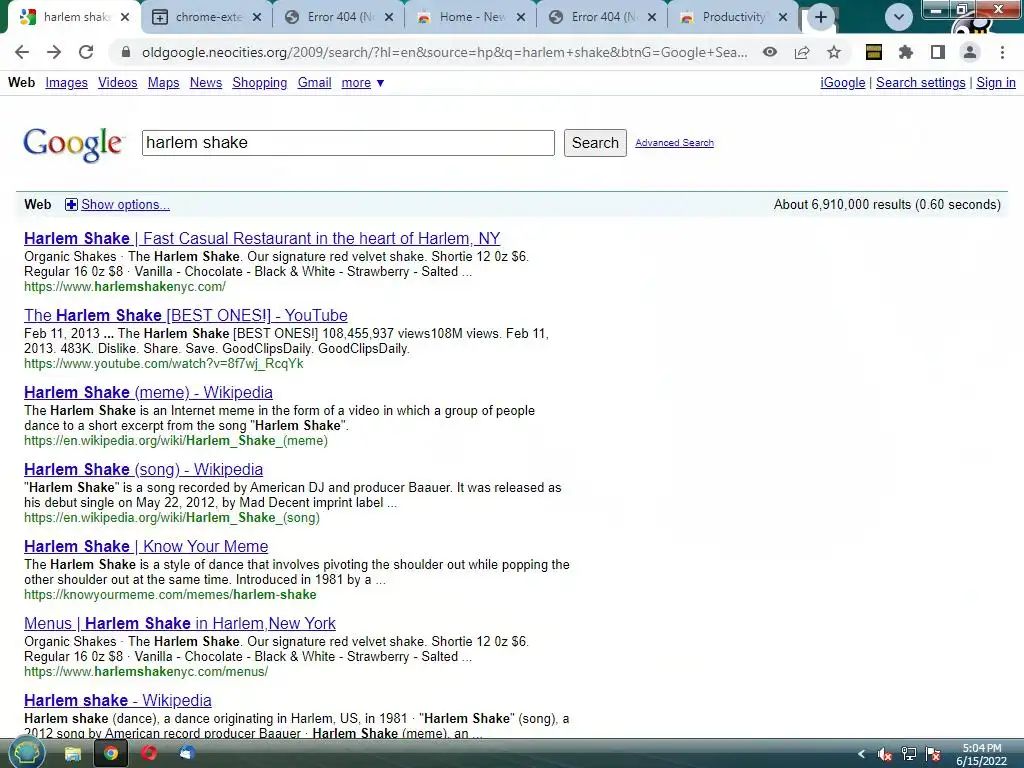
Task: Click the knowyourmeme.com green URL
Action: [x=170, y=595]
